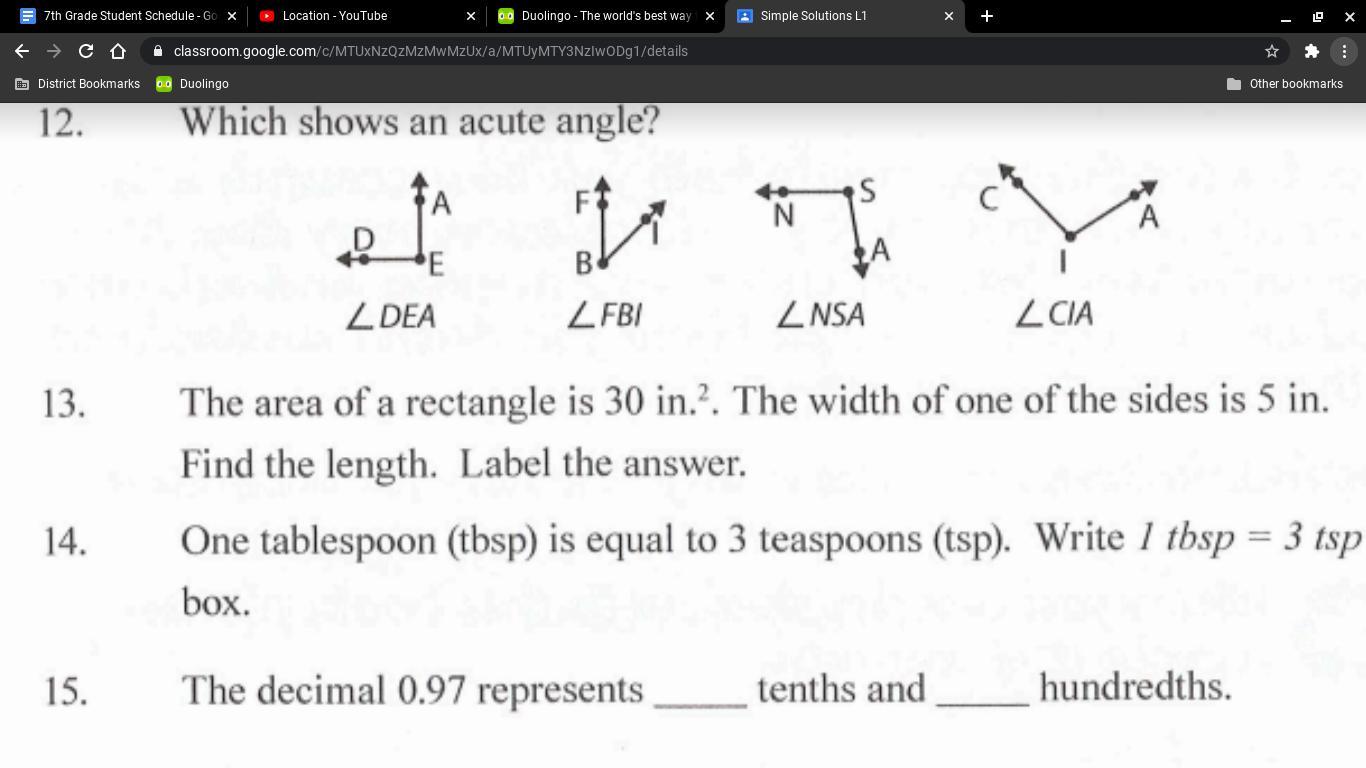Screen dimensions: 1366x768
Task: Click the line starting 'The area of a rectangle'
Action: coord(755,401)
